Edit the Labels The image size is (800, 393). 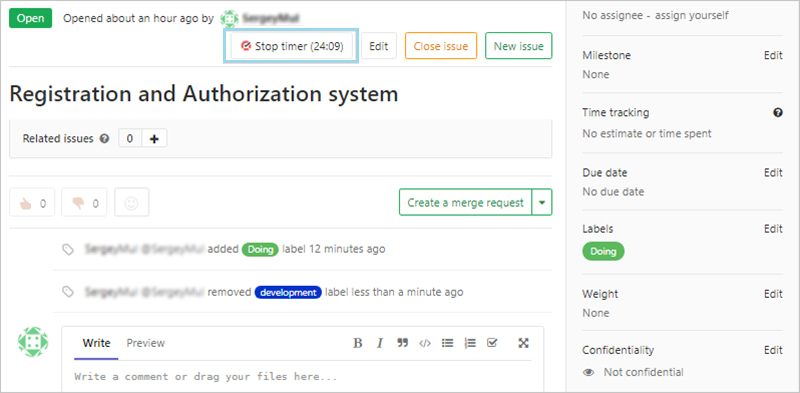click(773, 229)
